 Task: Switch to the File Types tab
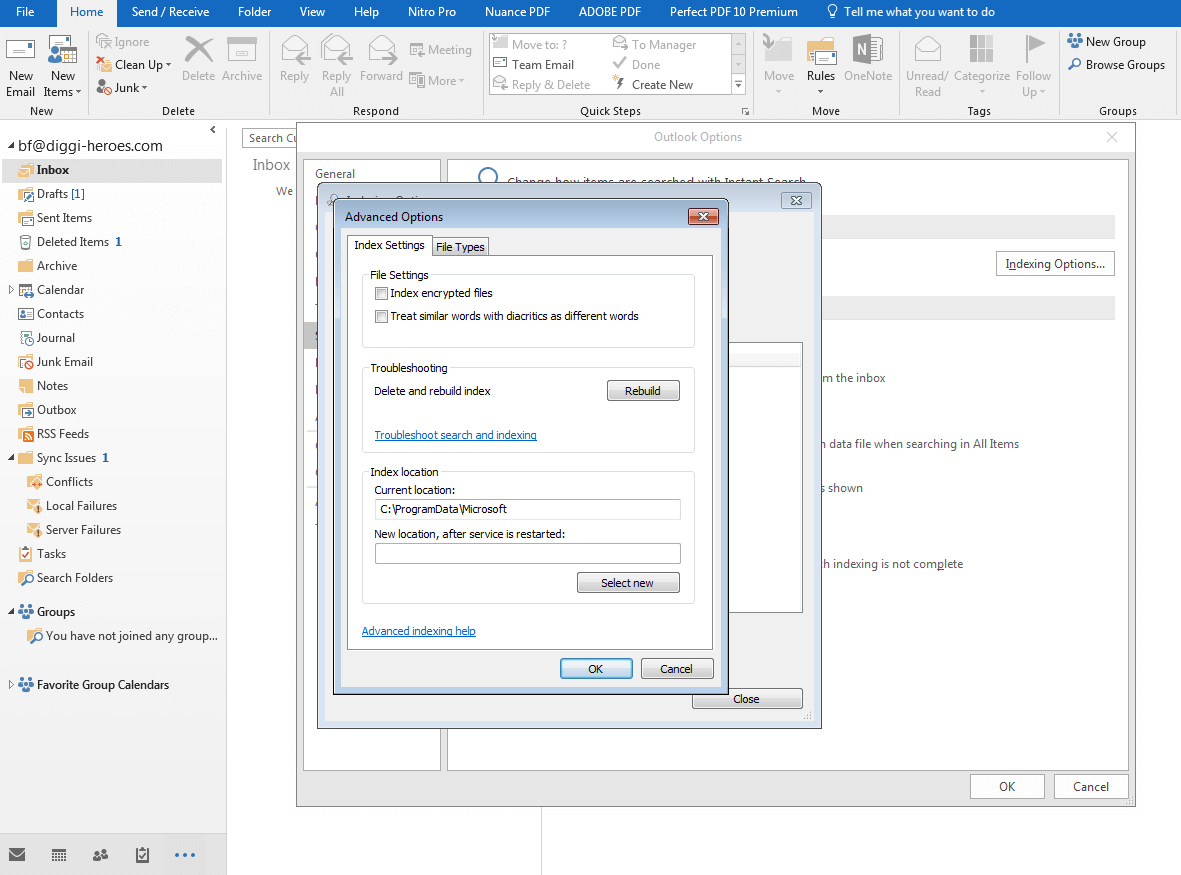[460, 246]
